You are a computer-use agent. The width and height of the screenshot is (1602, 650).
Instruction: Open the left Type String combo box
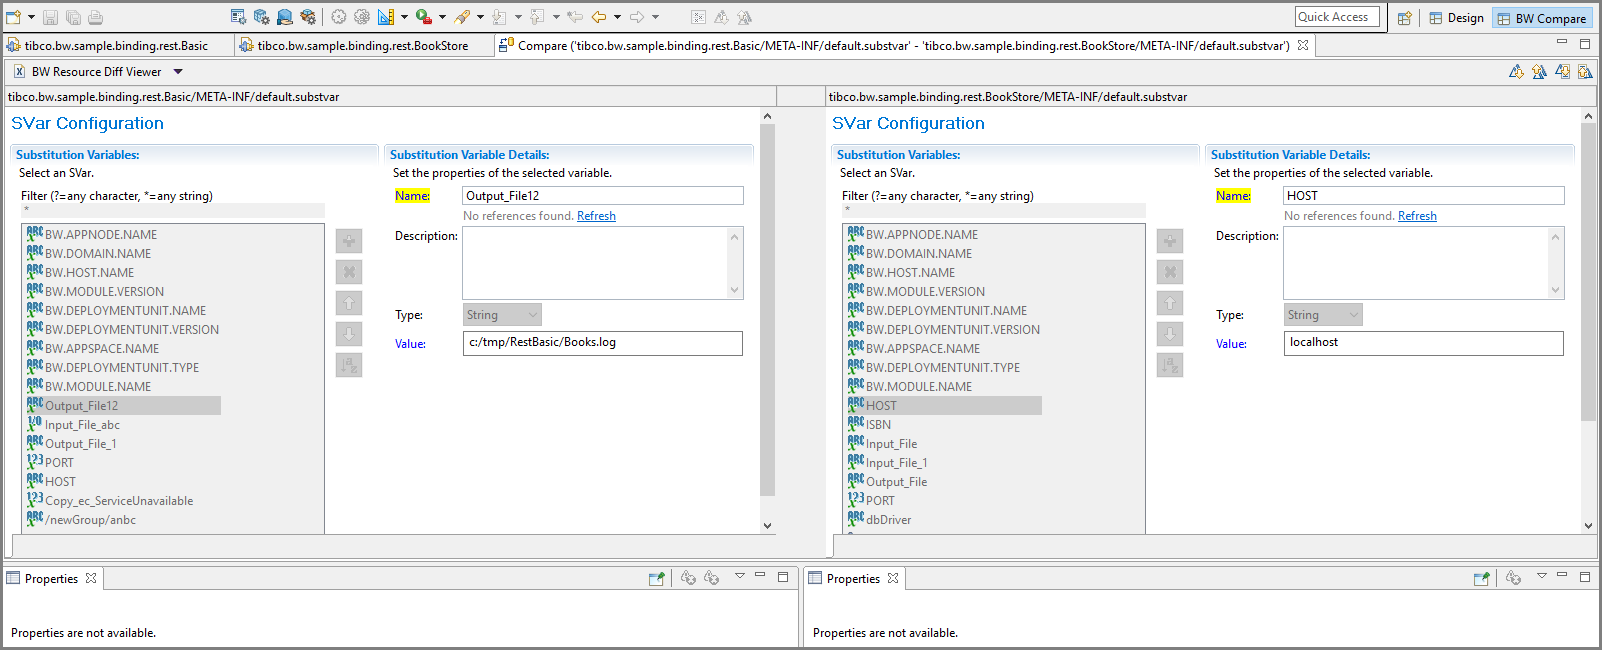[502, 315]
